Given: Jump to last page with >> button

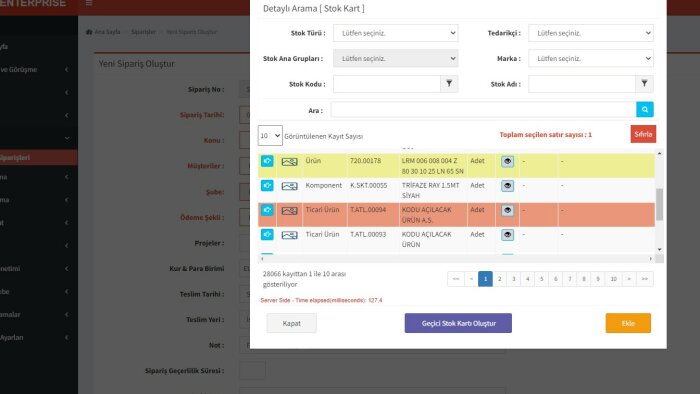Looking at the screenshot, I should (645, 279).
